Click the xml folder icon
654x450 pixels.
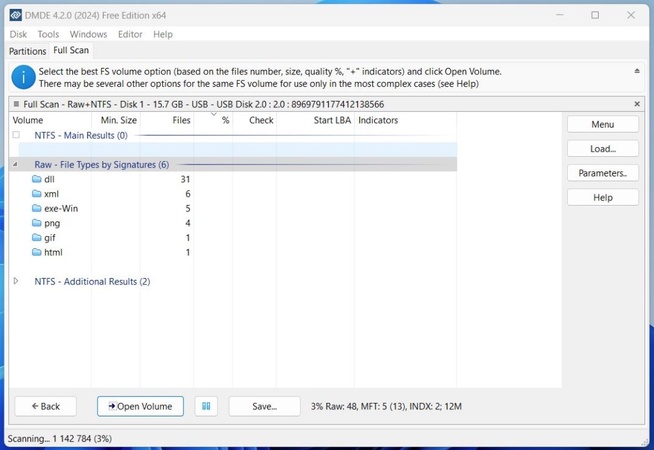point(37,194)
